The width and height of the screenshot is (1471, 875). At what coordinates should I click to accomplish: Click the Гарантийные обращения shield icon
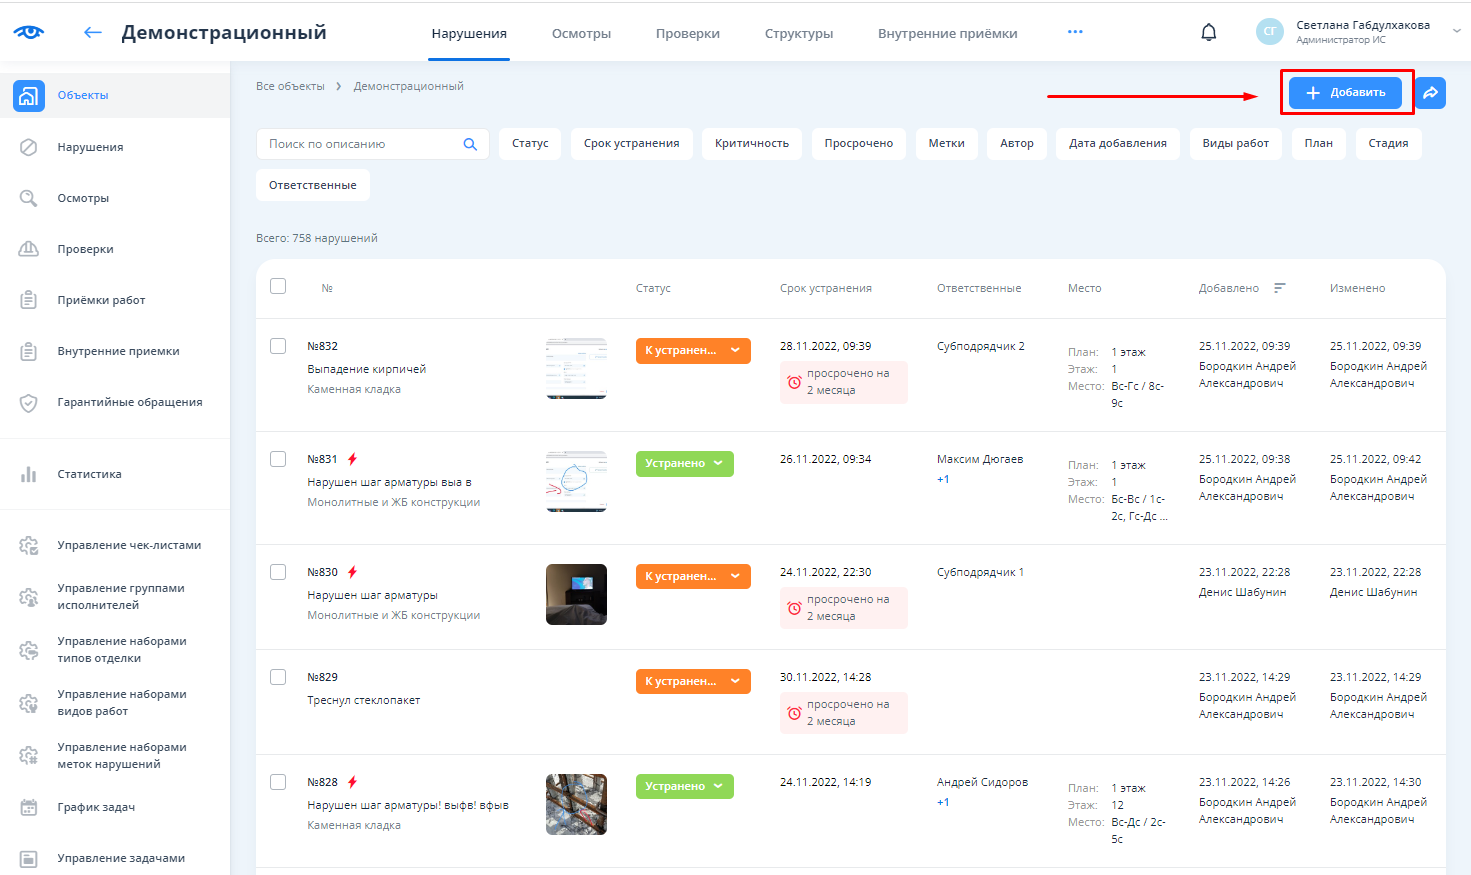click(29, 402)
